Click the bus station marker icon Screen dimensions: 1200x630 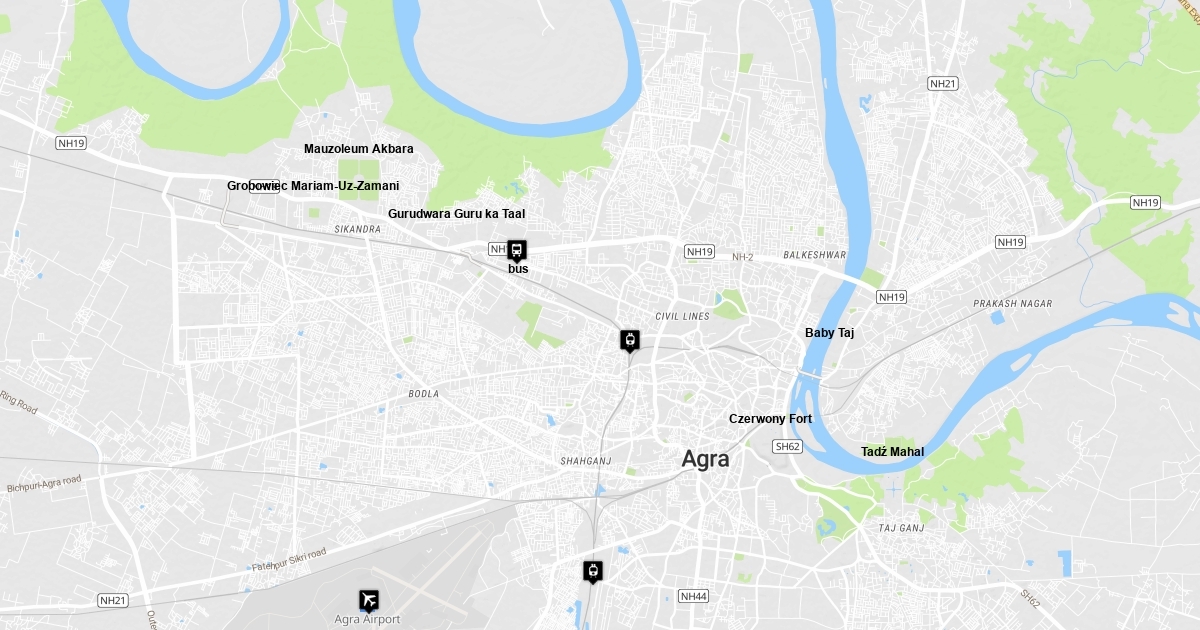tap(517, 251)
